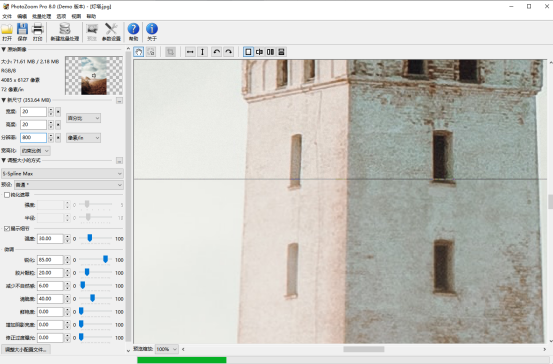Switch to vertical split preview
Image resolution: width=553 pixels, height=364 pixels.
click(259, 52)
